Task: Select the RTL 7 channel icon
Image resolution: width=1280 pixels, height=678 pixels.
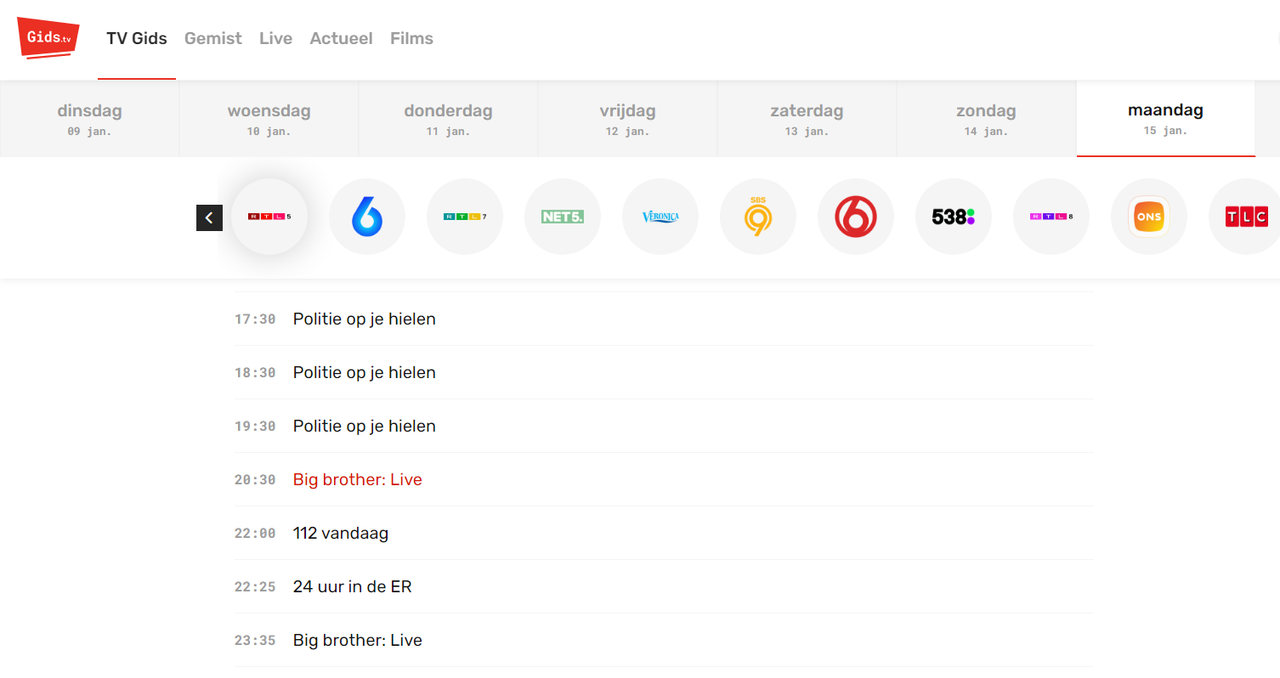Action: click(465, 217)
